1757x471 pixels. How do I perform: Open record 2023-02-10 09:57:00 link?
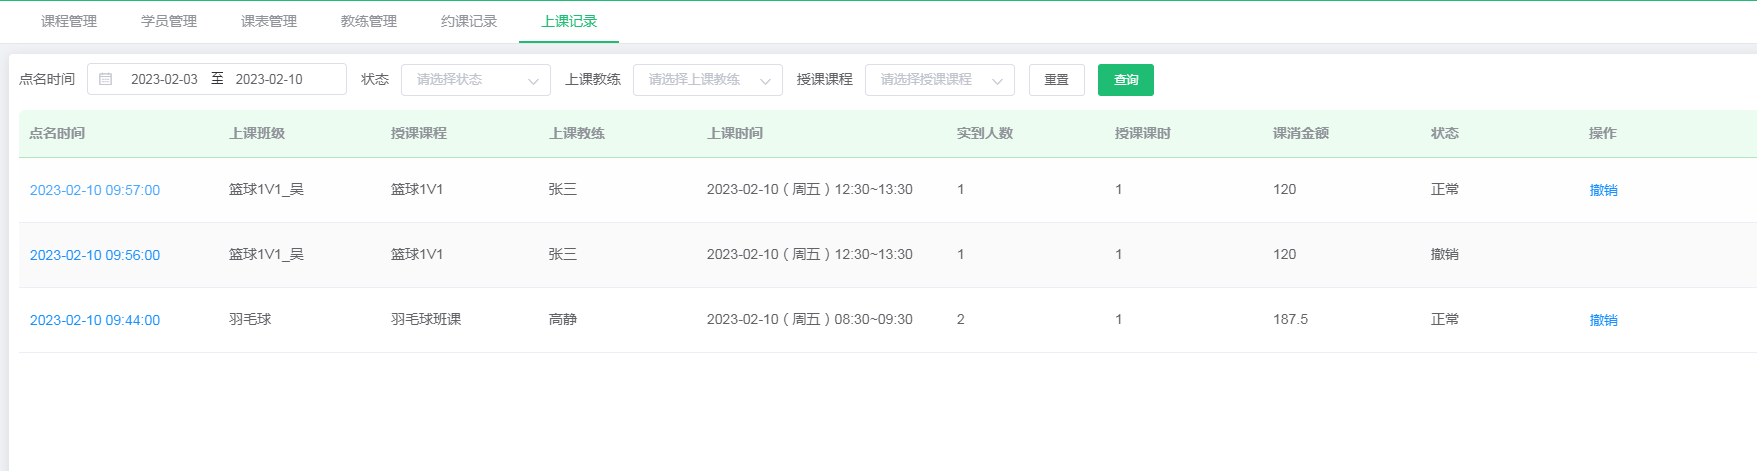tap(95, 190)
